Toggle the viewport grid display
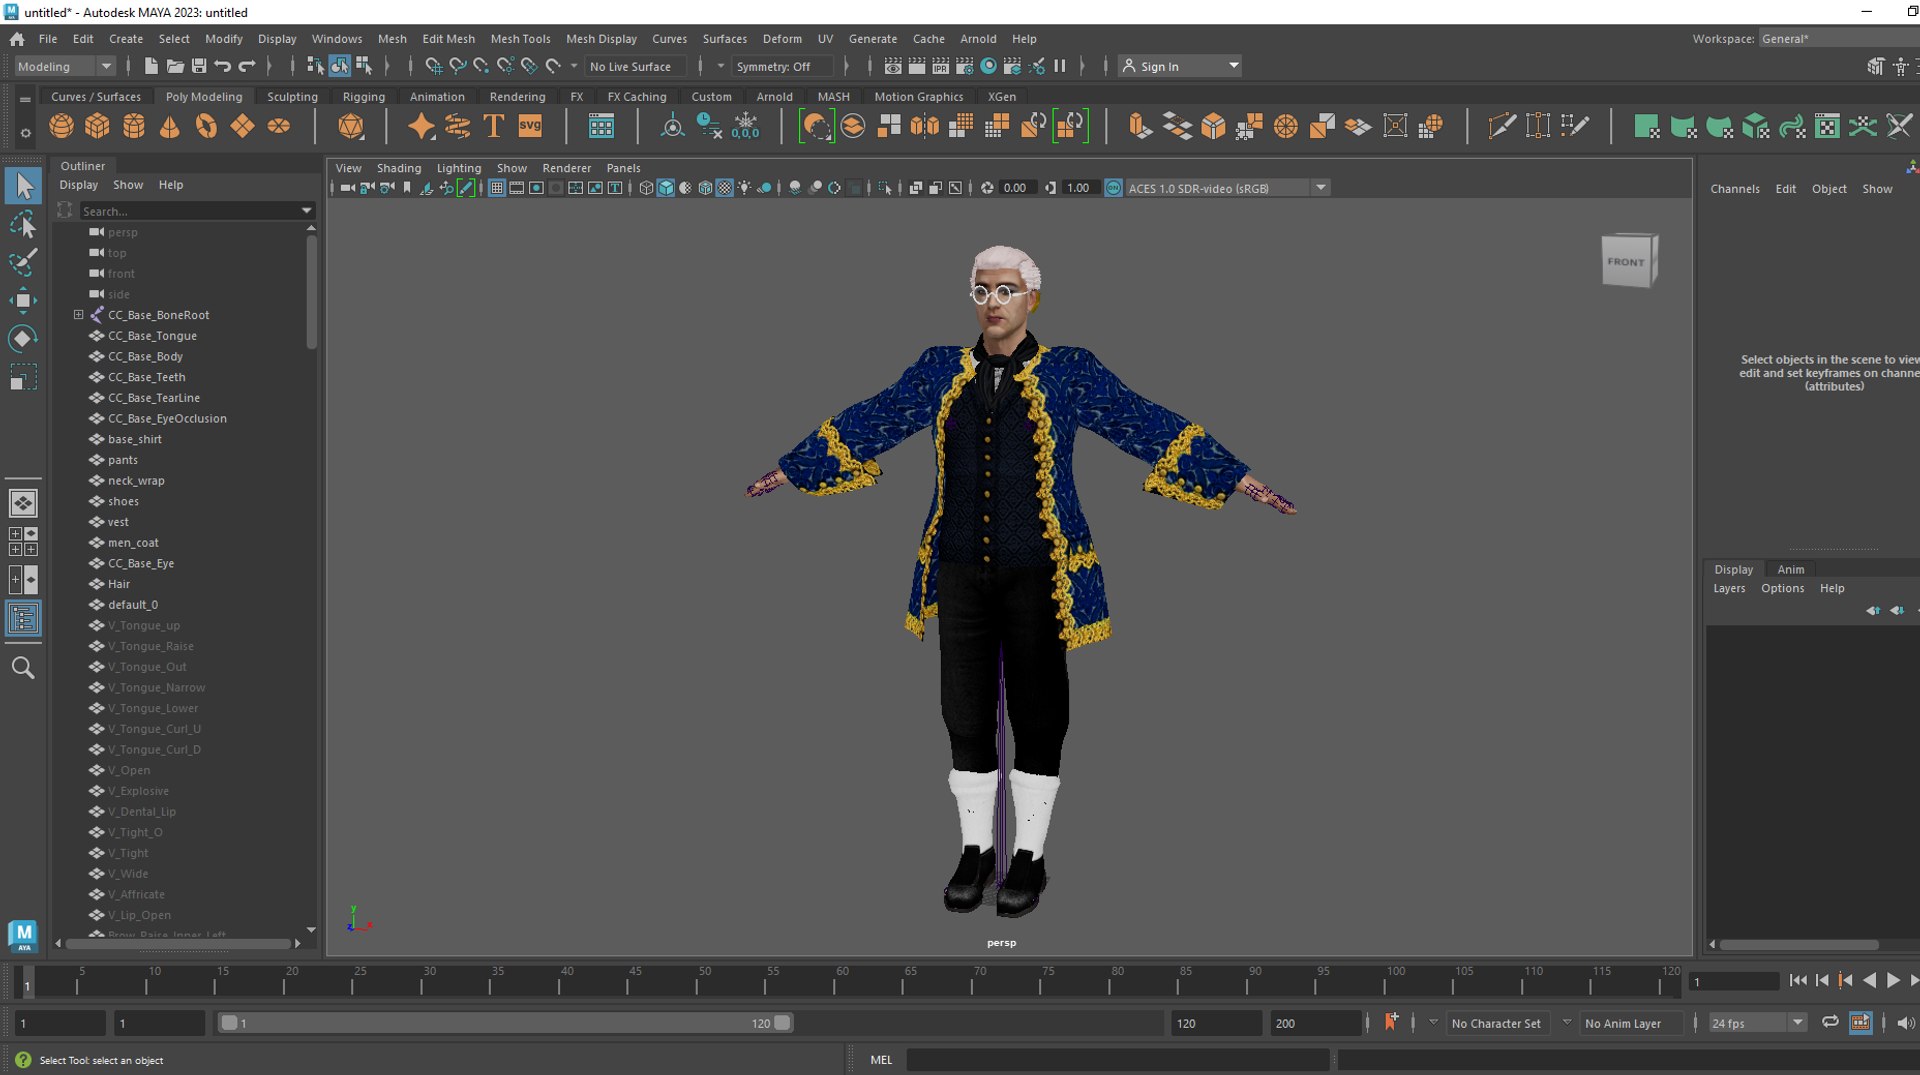Viewport: 1920px width, 1075px height. point(496,188)
